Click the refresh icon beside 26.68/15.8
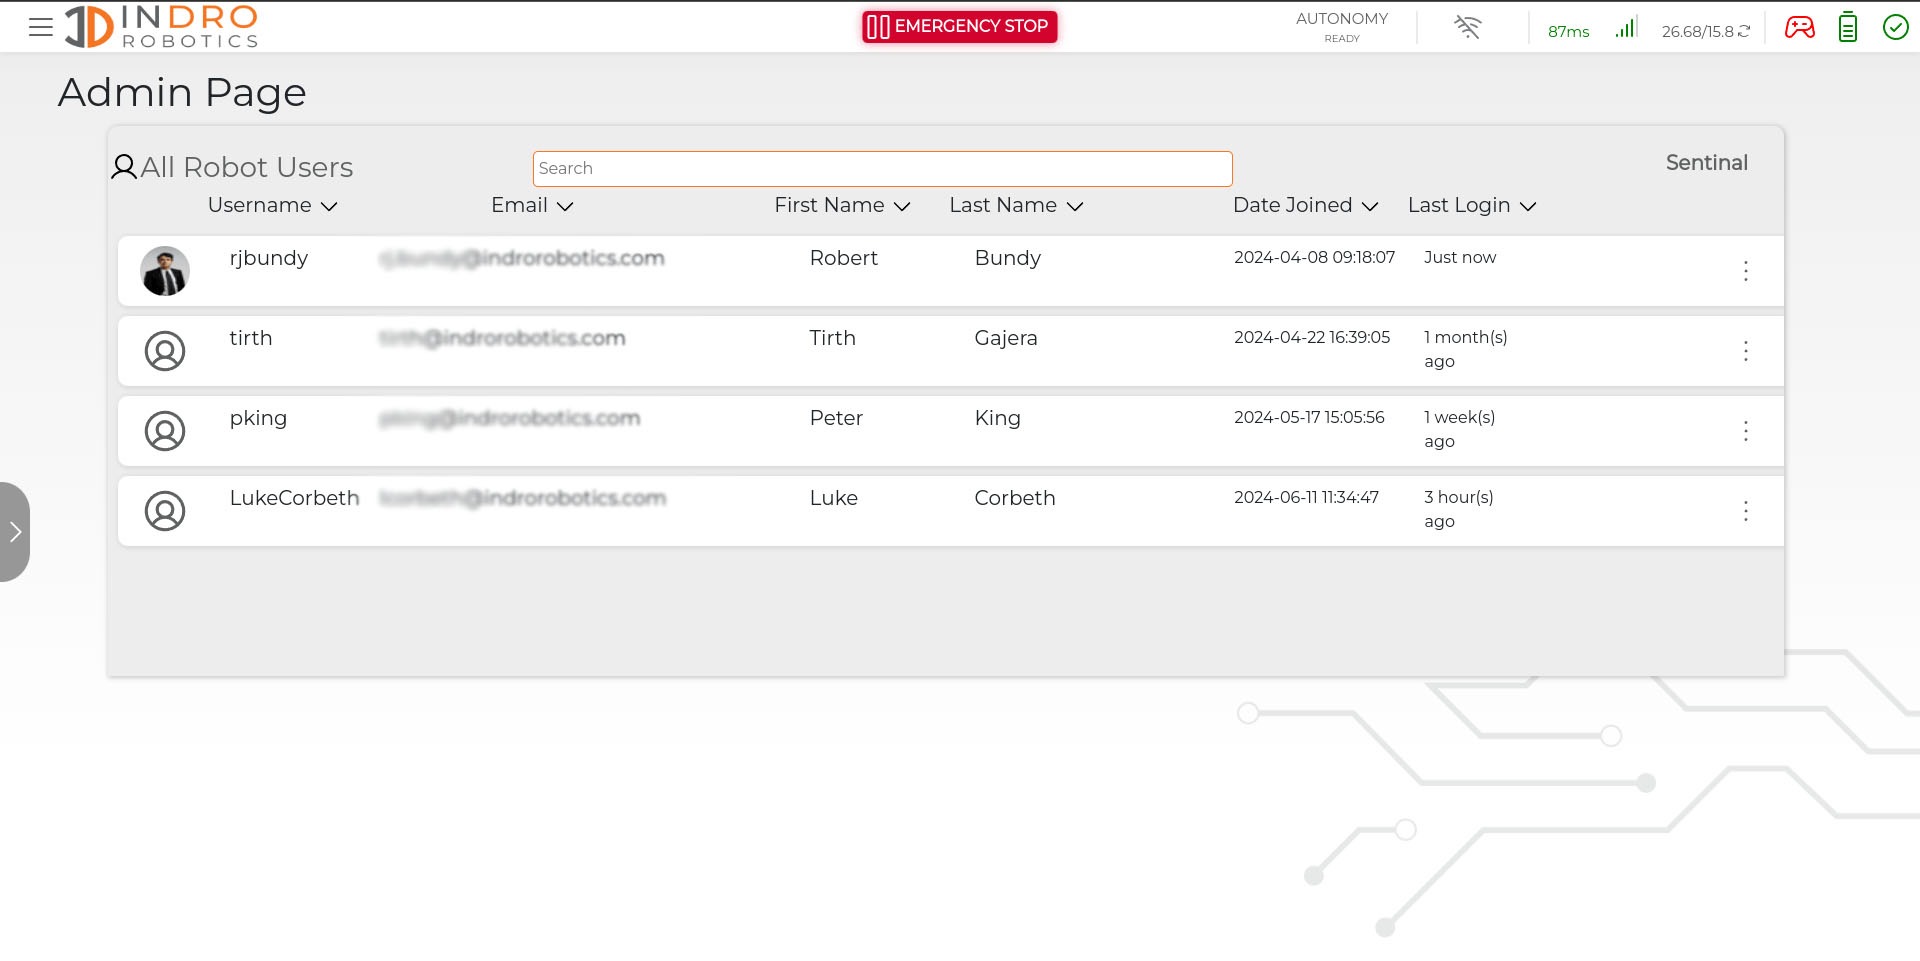This screenshot has width=1920, height=961. [1744, 31]
